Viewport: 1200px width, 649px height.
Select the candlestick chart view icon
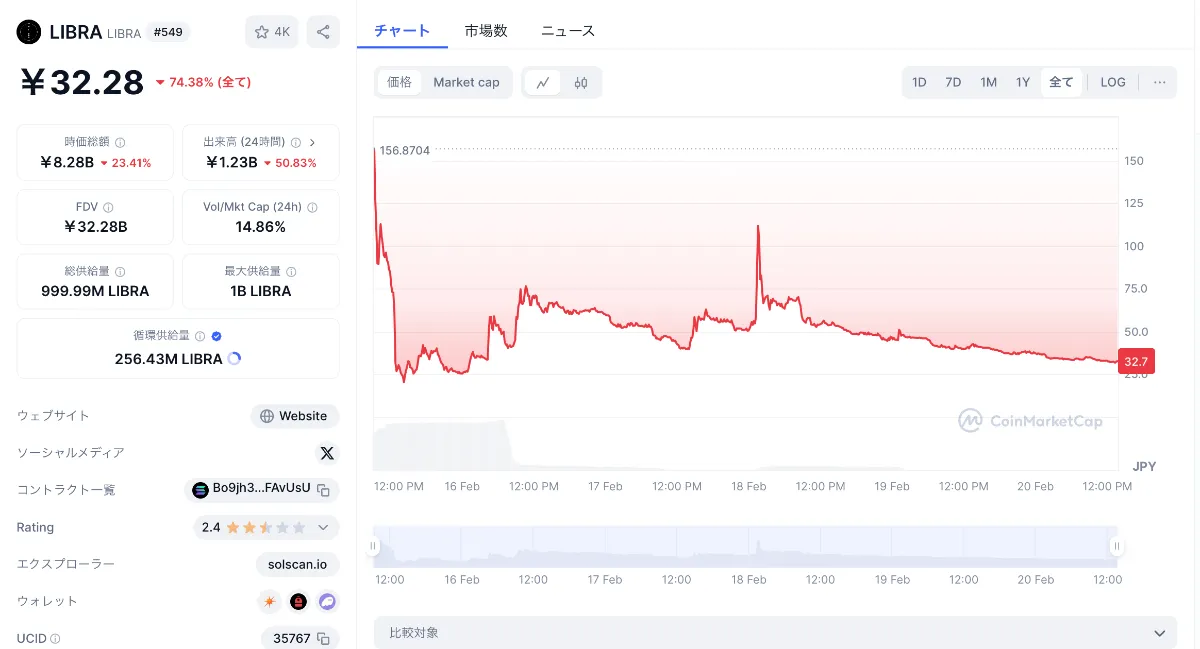point(581,83)
